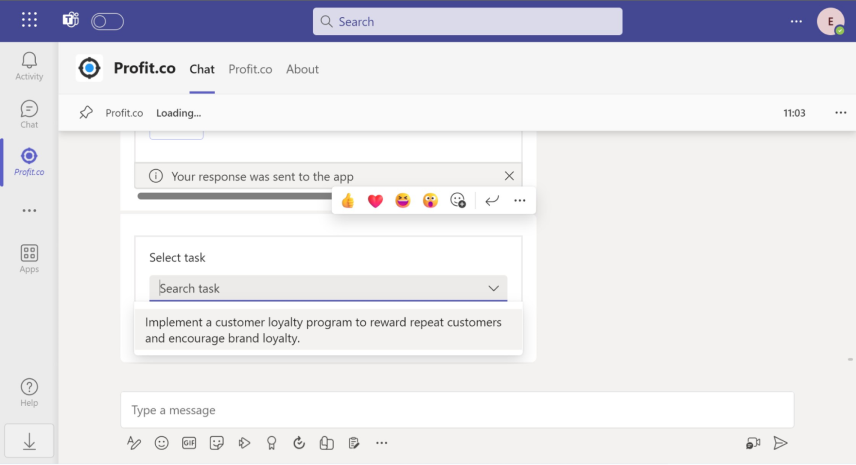Image resolution: width=856 pixels, height=465 pixels.
Task: Click the Viva Learning icon
Action: 326,443
